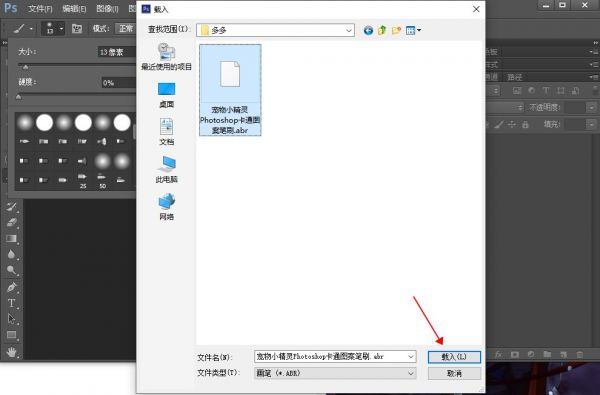The height and width of the screenshot is (395, 600).
Task: Click the go back arrow in dialog
Action: [x=368, y=30]
